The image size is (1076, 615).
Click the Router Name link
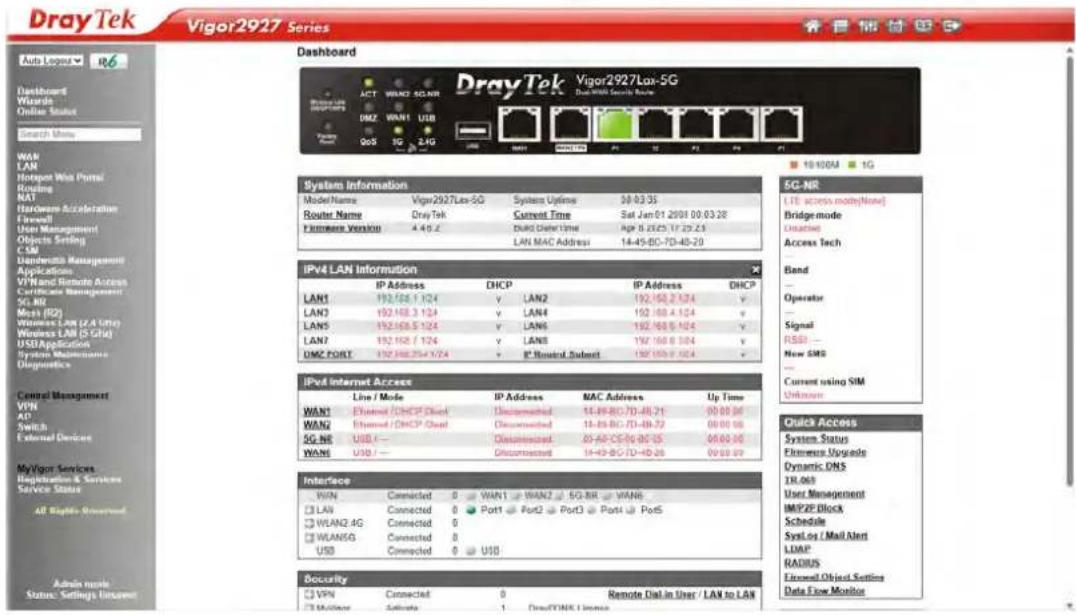coord(333,215)
